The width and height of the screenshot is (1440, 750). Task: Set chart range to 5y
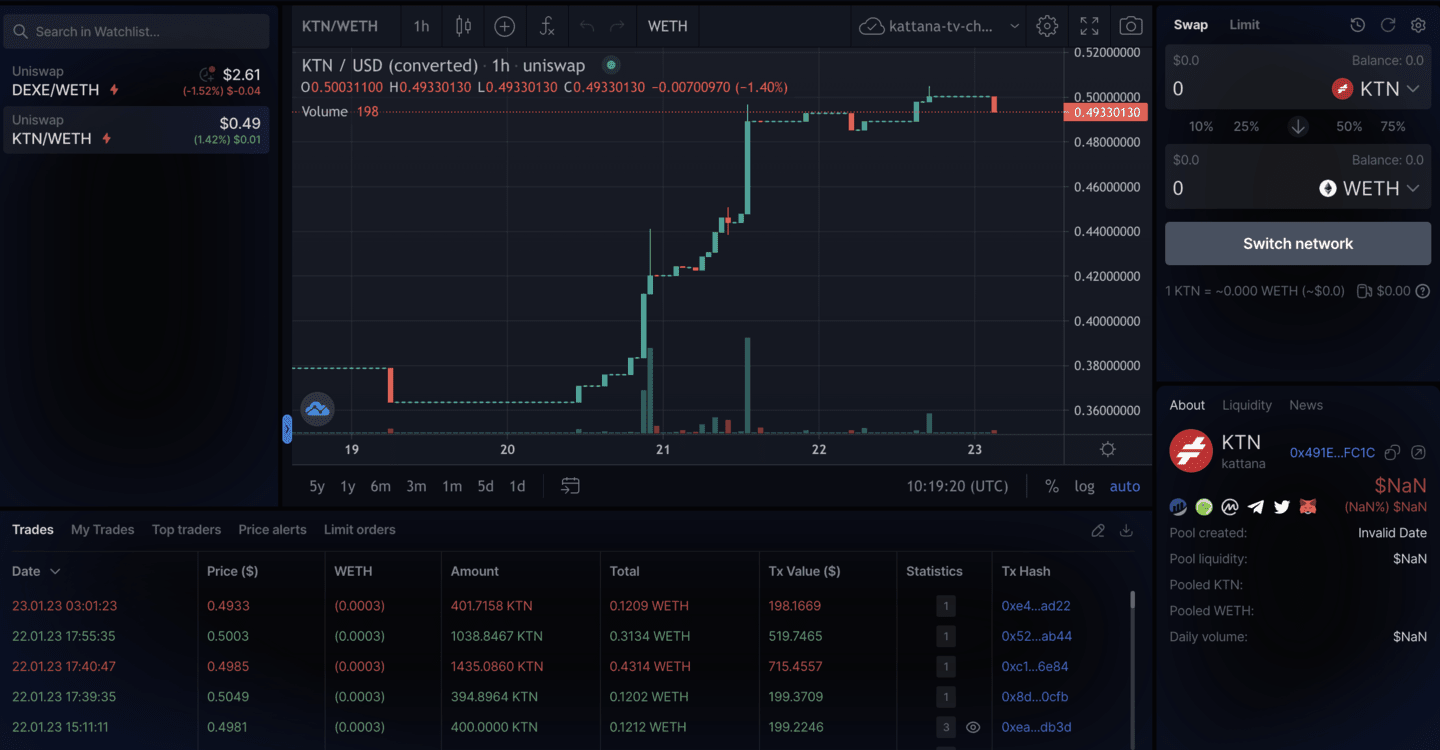pos(317,486)
